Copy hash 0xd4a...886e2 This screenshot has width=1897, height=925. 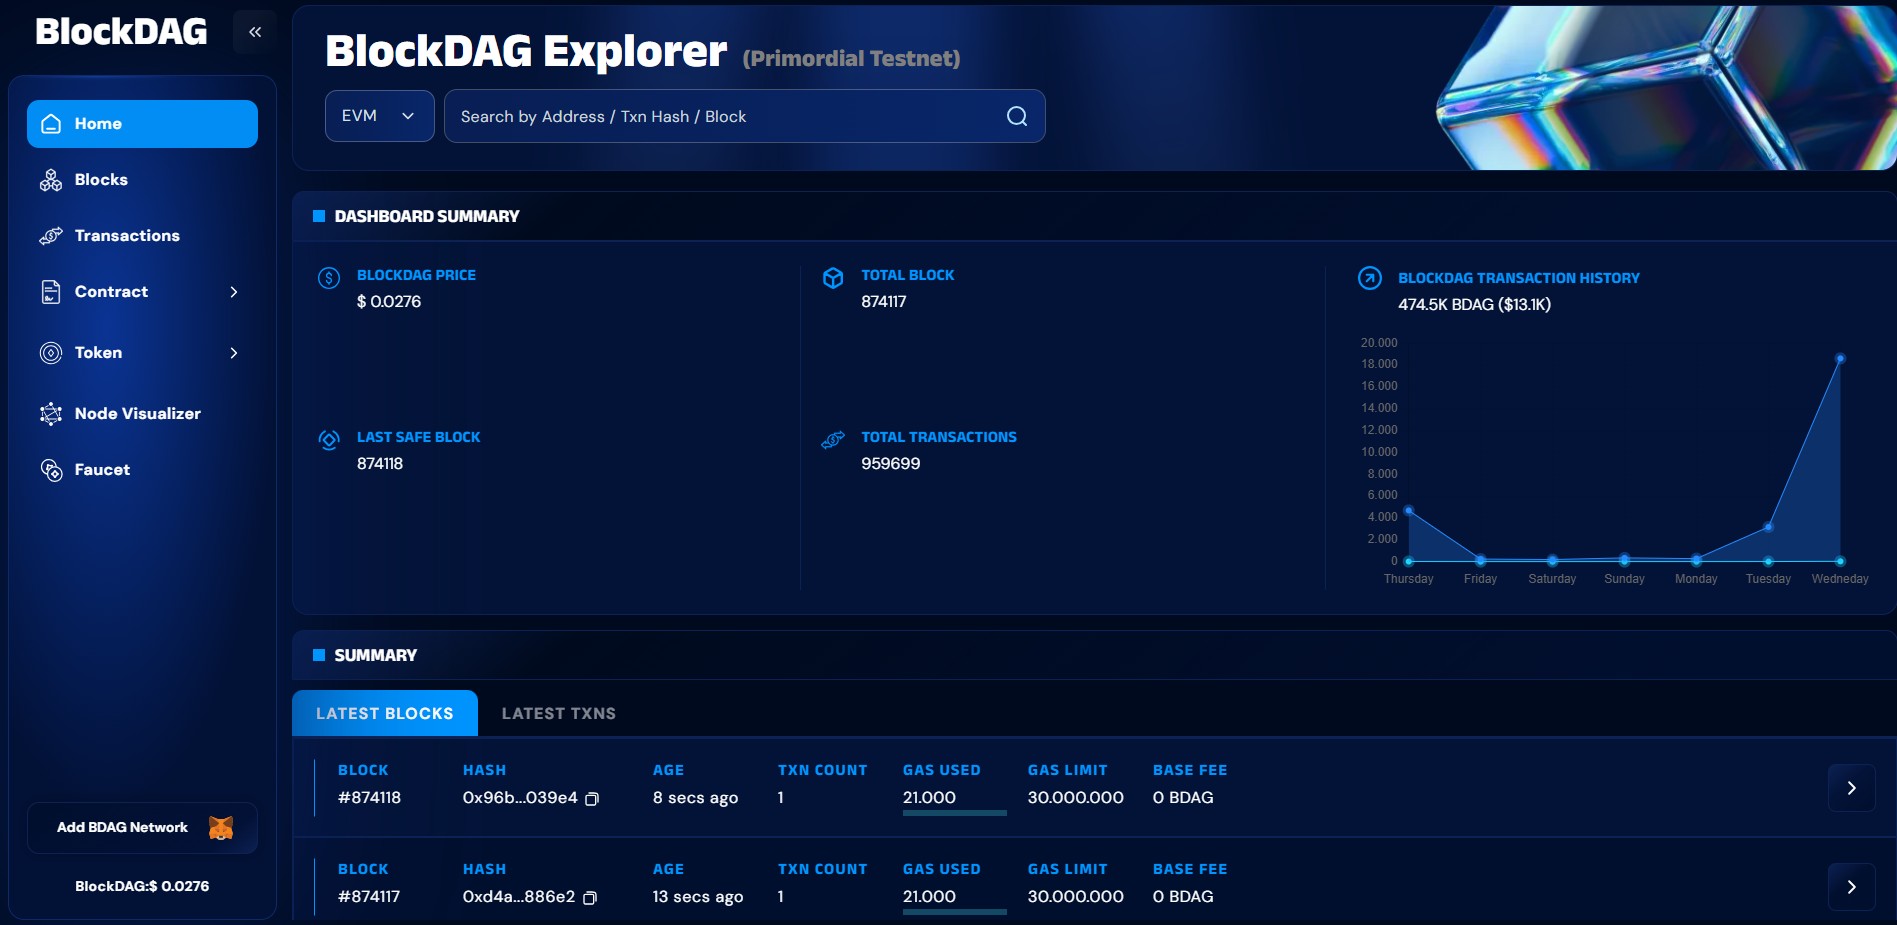point(590,898)
